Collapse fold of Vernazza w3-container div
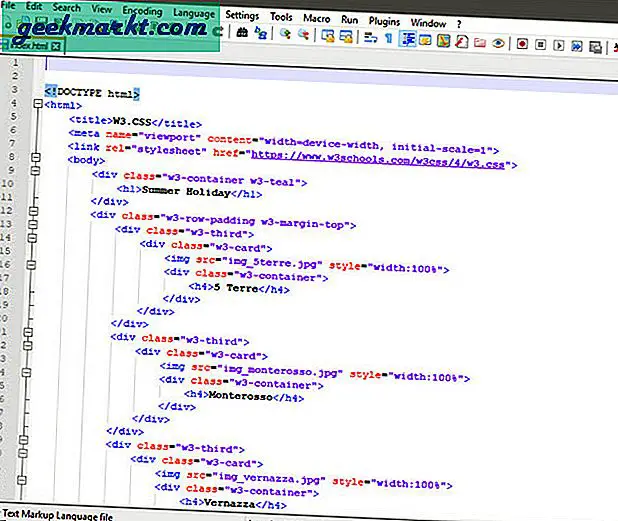The height and width of the screenshot is (521, 618). tap(22, 480)
